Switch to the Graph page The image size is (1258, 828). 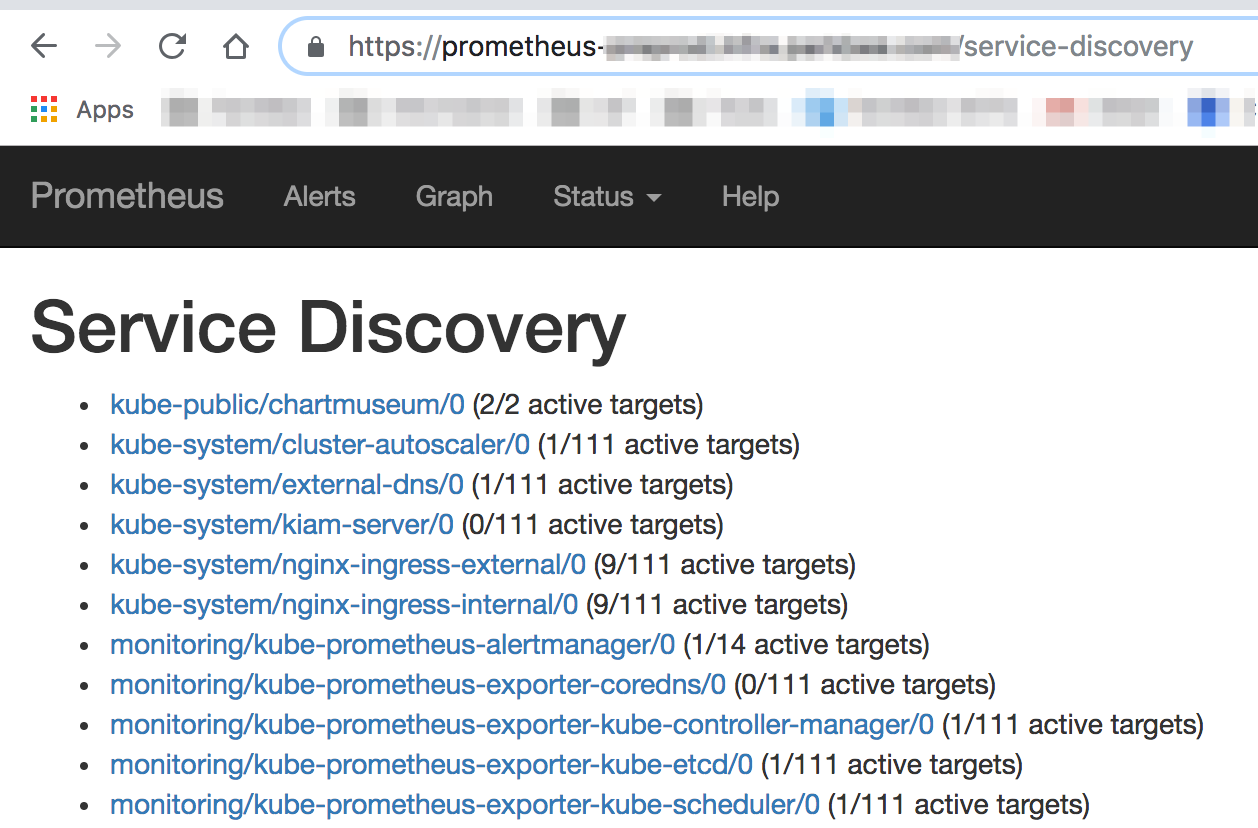pyautogui.click(x=454, y=197)
